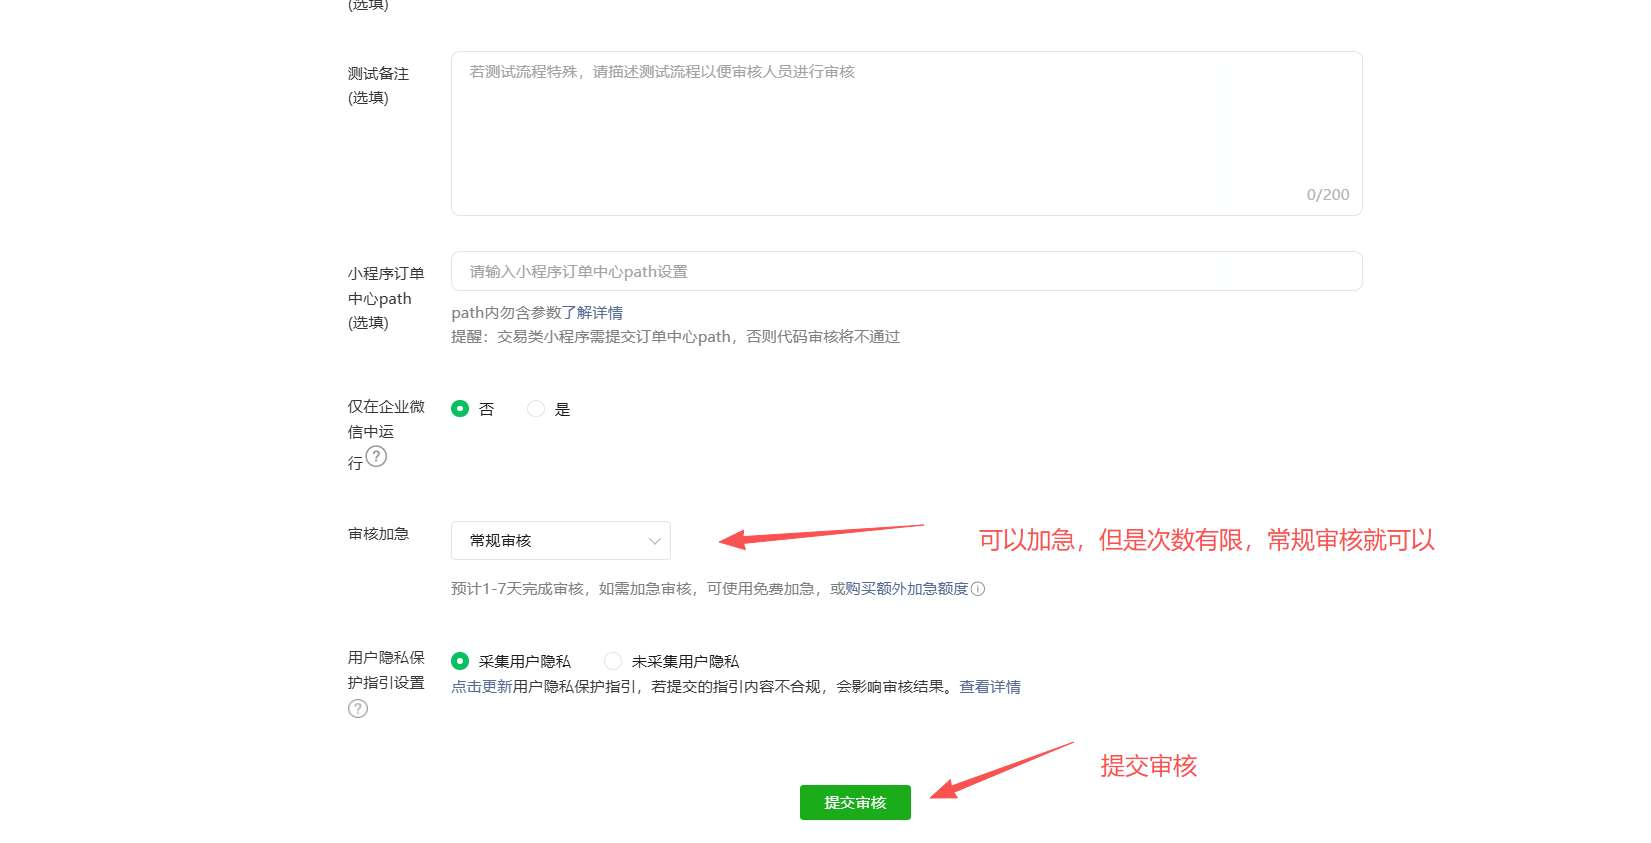Select the 否 radio button
Screen dimensions: 1651x843
(460, 409)
